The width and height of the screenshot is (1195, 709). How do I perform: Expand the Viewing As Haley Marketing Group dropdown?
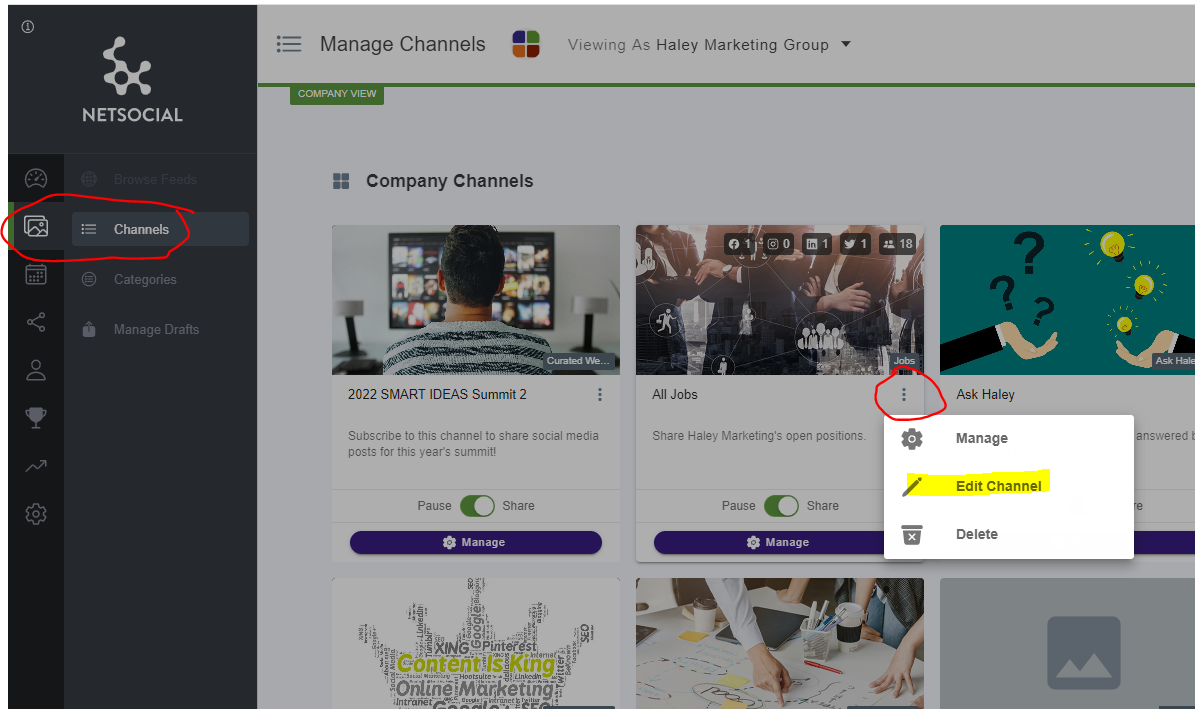pyautogui.click(x=710, y=44)
